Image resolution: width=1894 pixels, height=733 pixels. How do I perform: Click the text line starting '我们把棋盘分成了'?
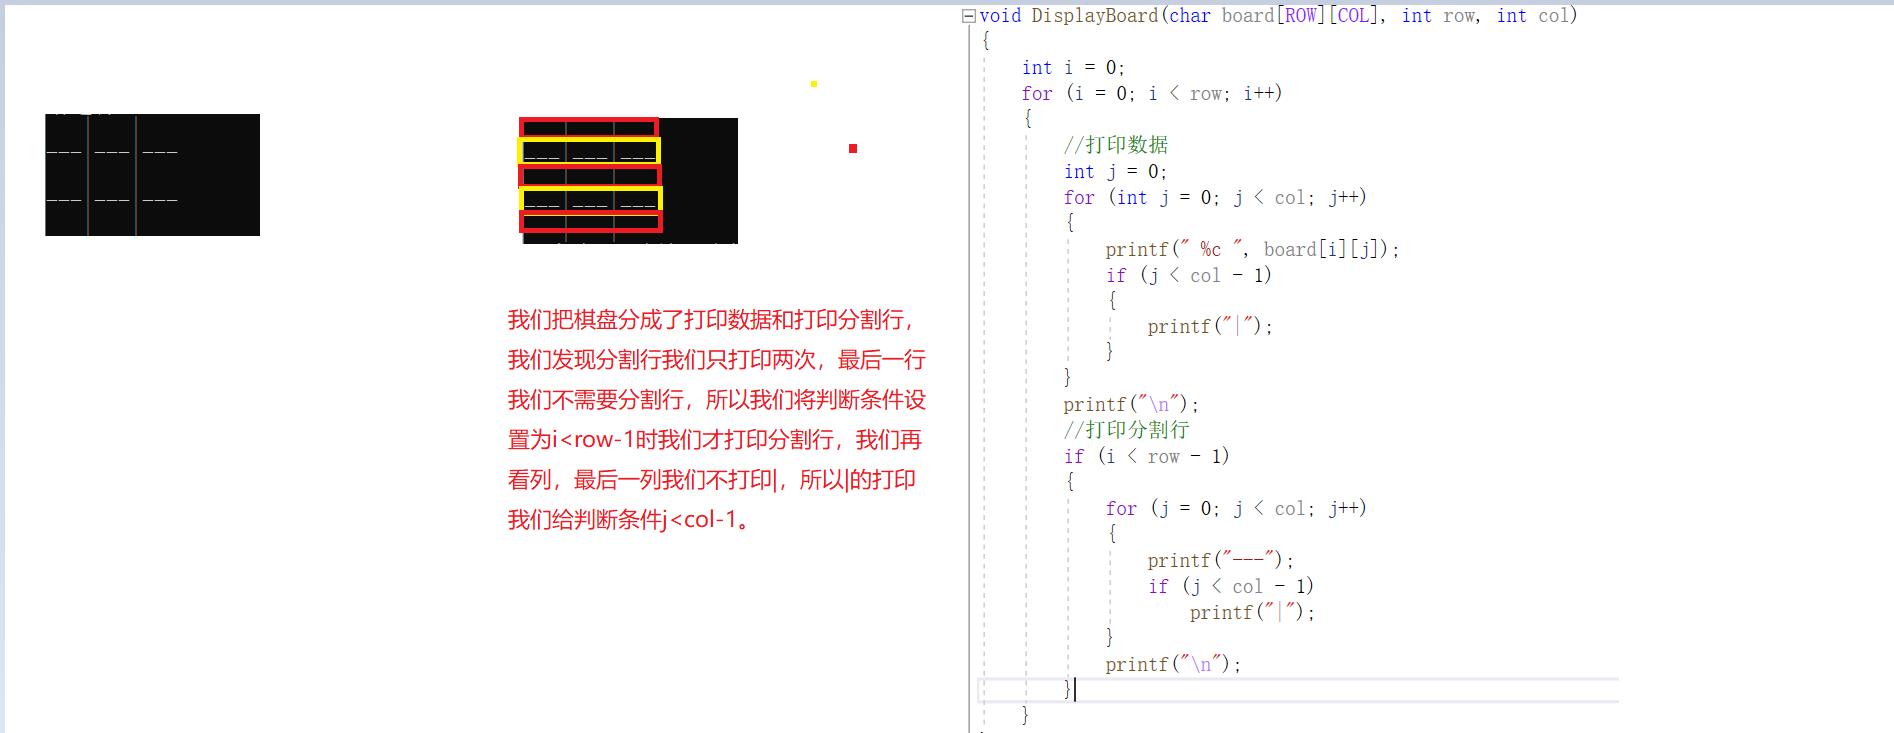[x=712, y=320]
